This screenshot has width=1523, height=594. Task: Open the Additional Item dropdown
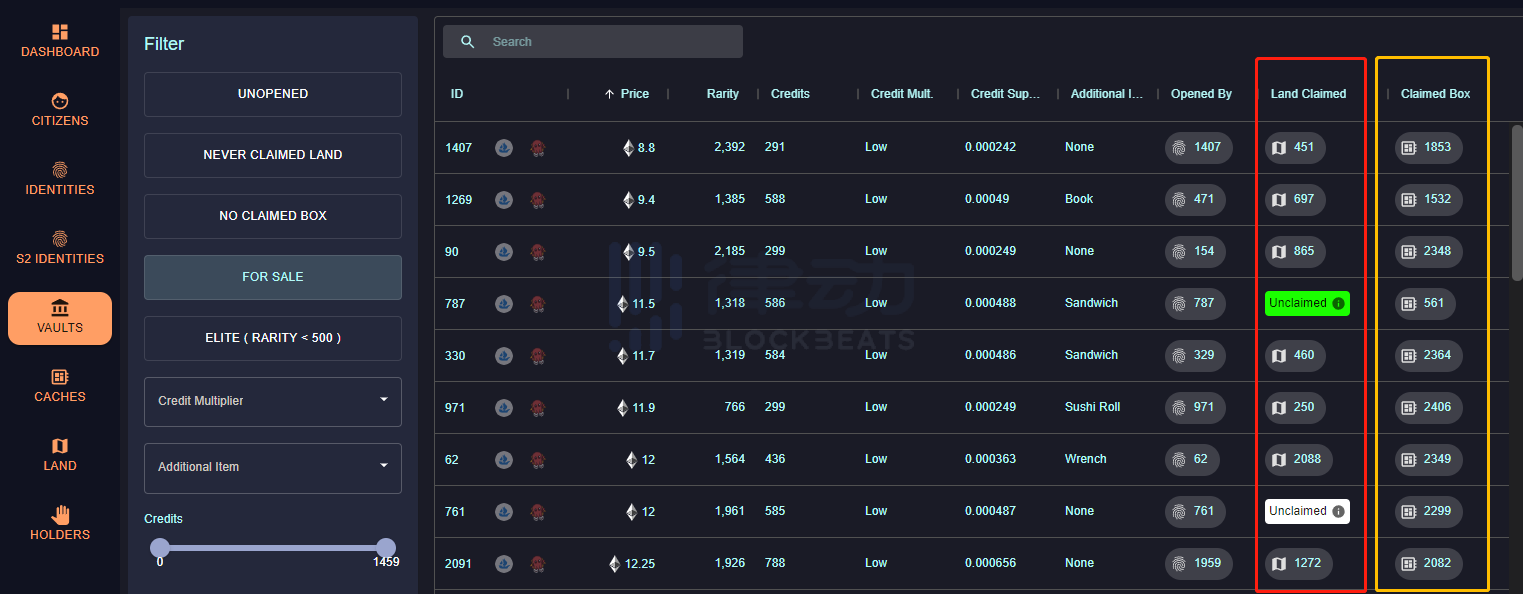[x=273, y=467]
